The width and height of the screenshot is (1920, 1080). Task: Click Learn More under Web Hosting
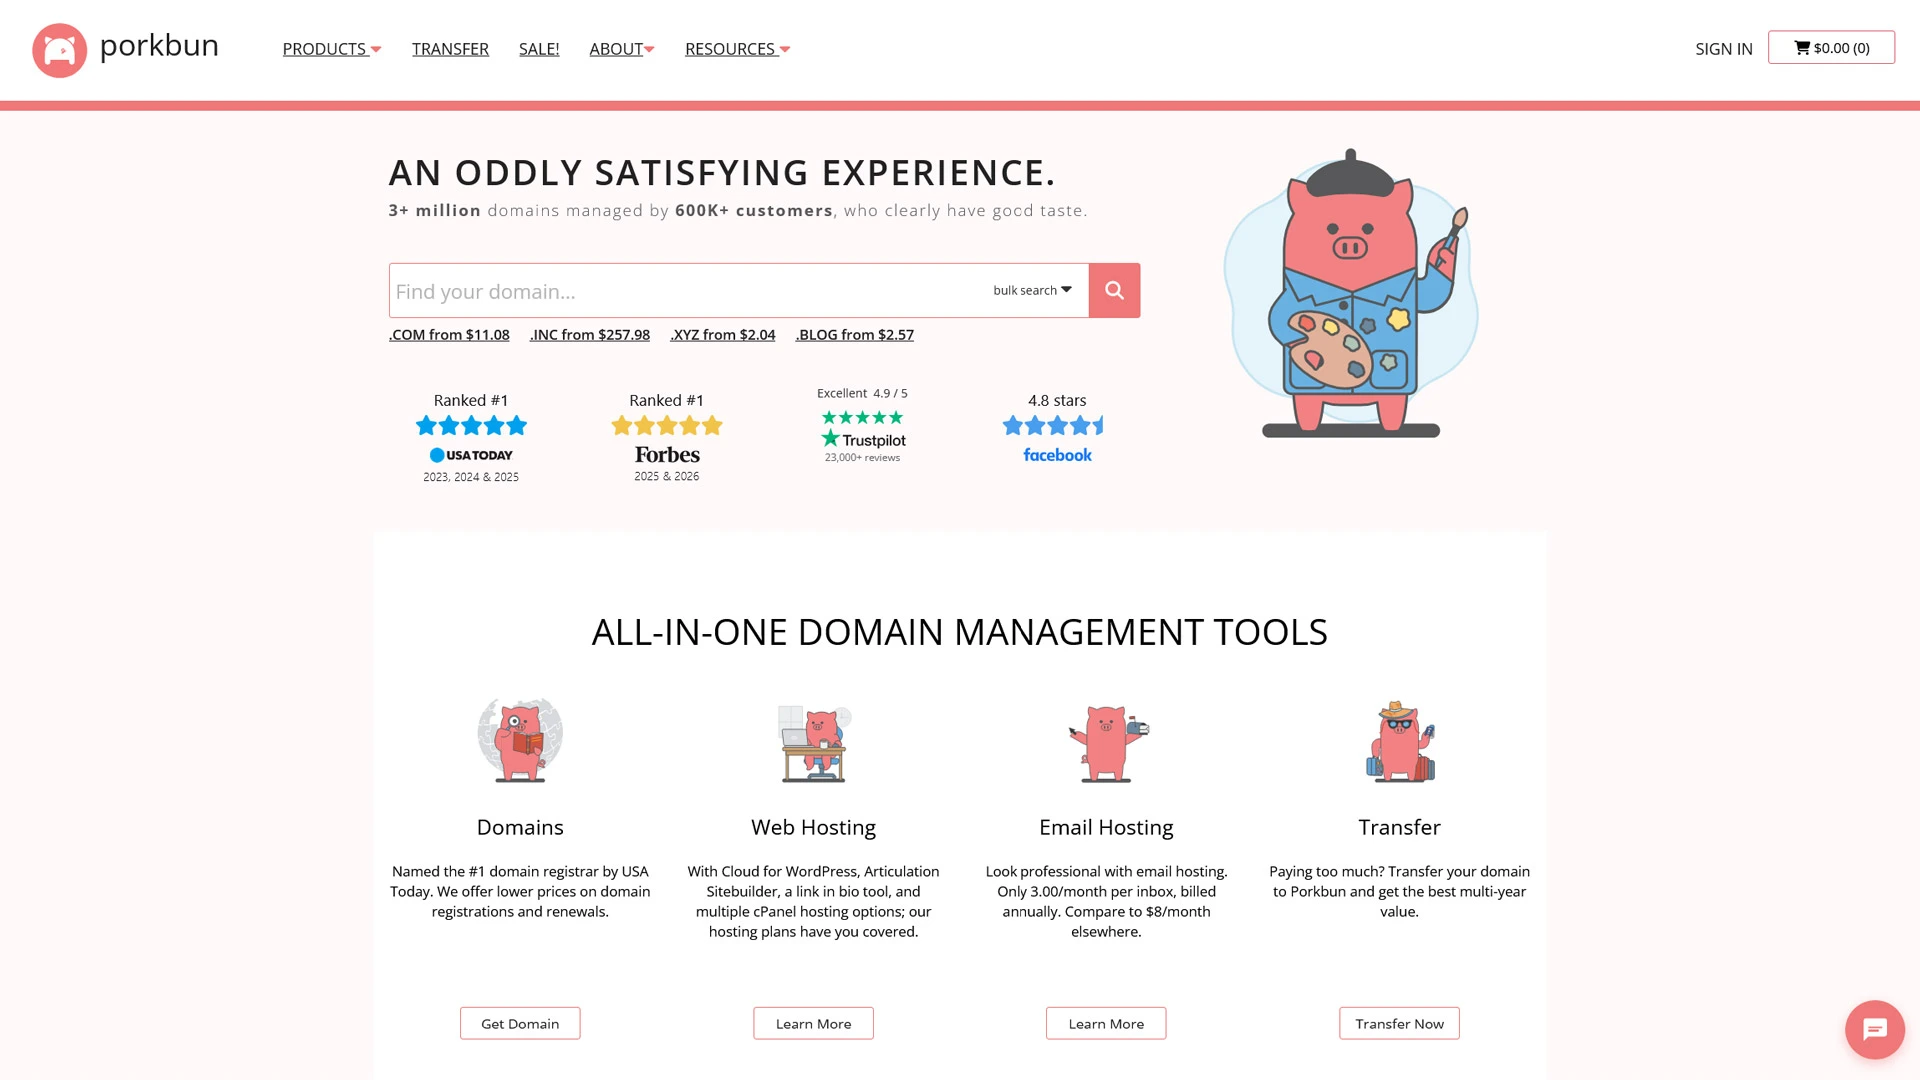click(814, 1023)
